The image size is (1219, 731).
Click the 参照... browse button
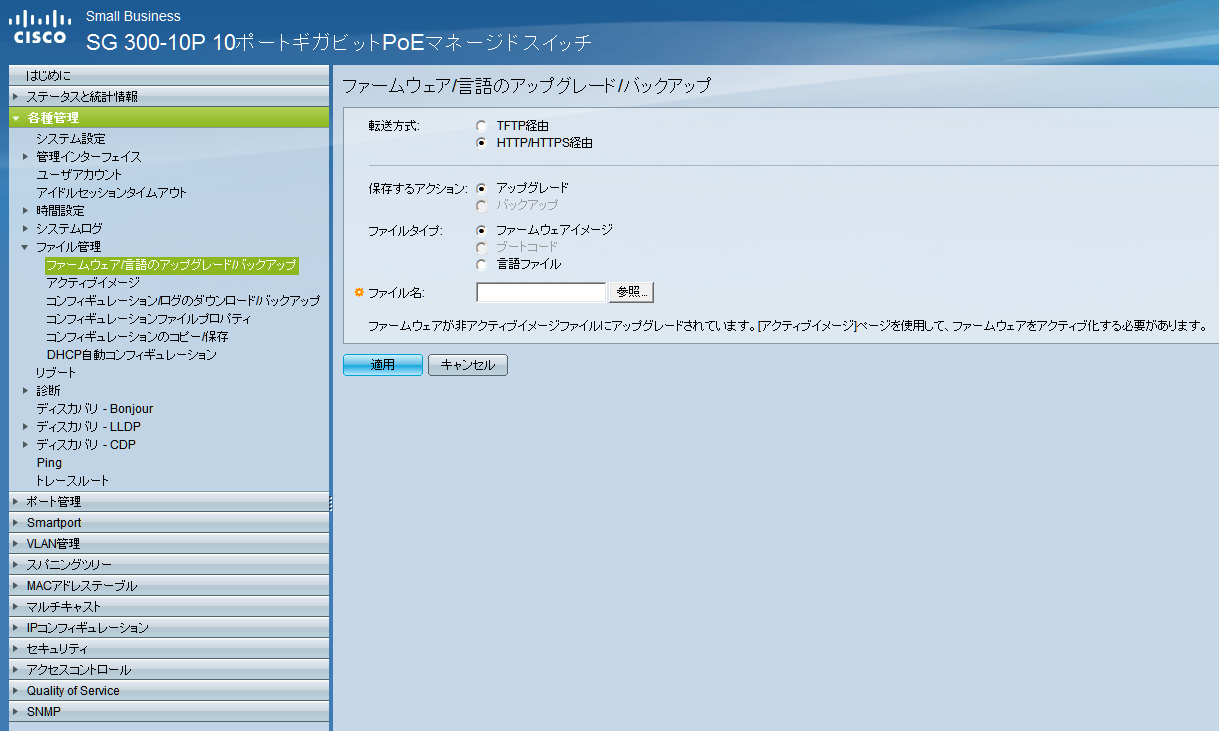(x=631, y=292)
